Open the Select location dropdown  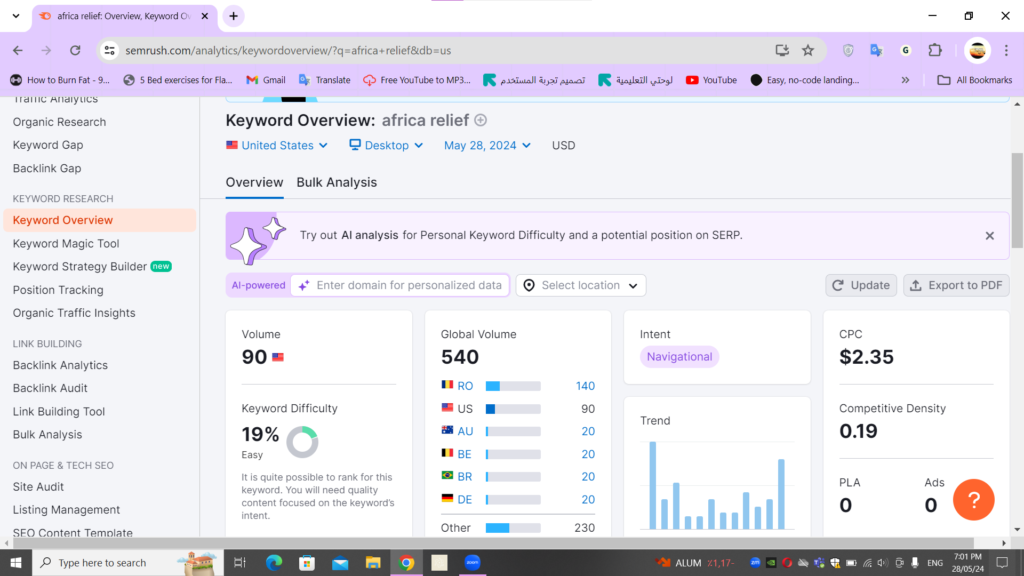point(580,284)
